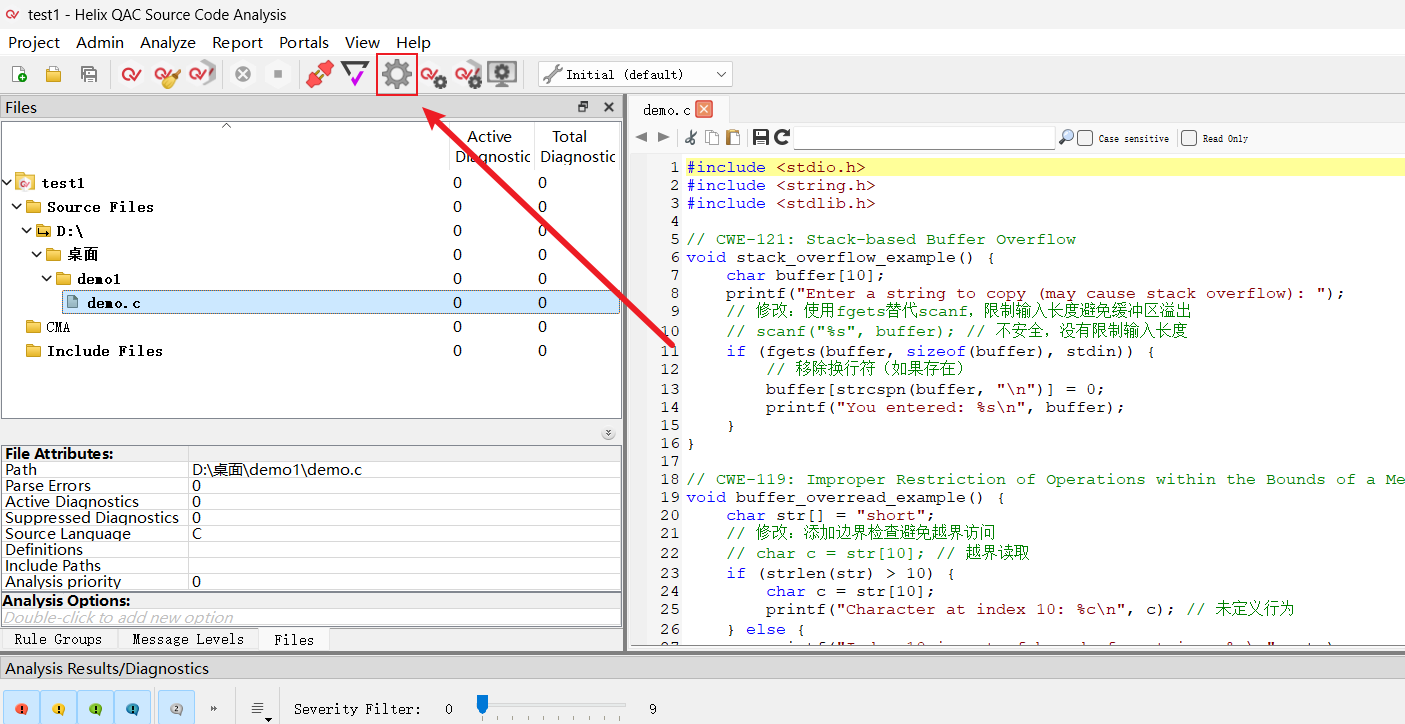Save the file with the floppy disk icon
Viewport: 1405px width, 724px height.
point(761,137)
